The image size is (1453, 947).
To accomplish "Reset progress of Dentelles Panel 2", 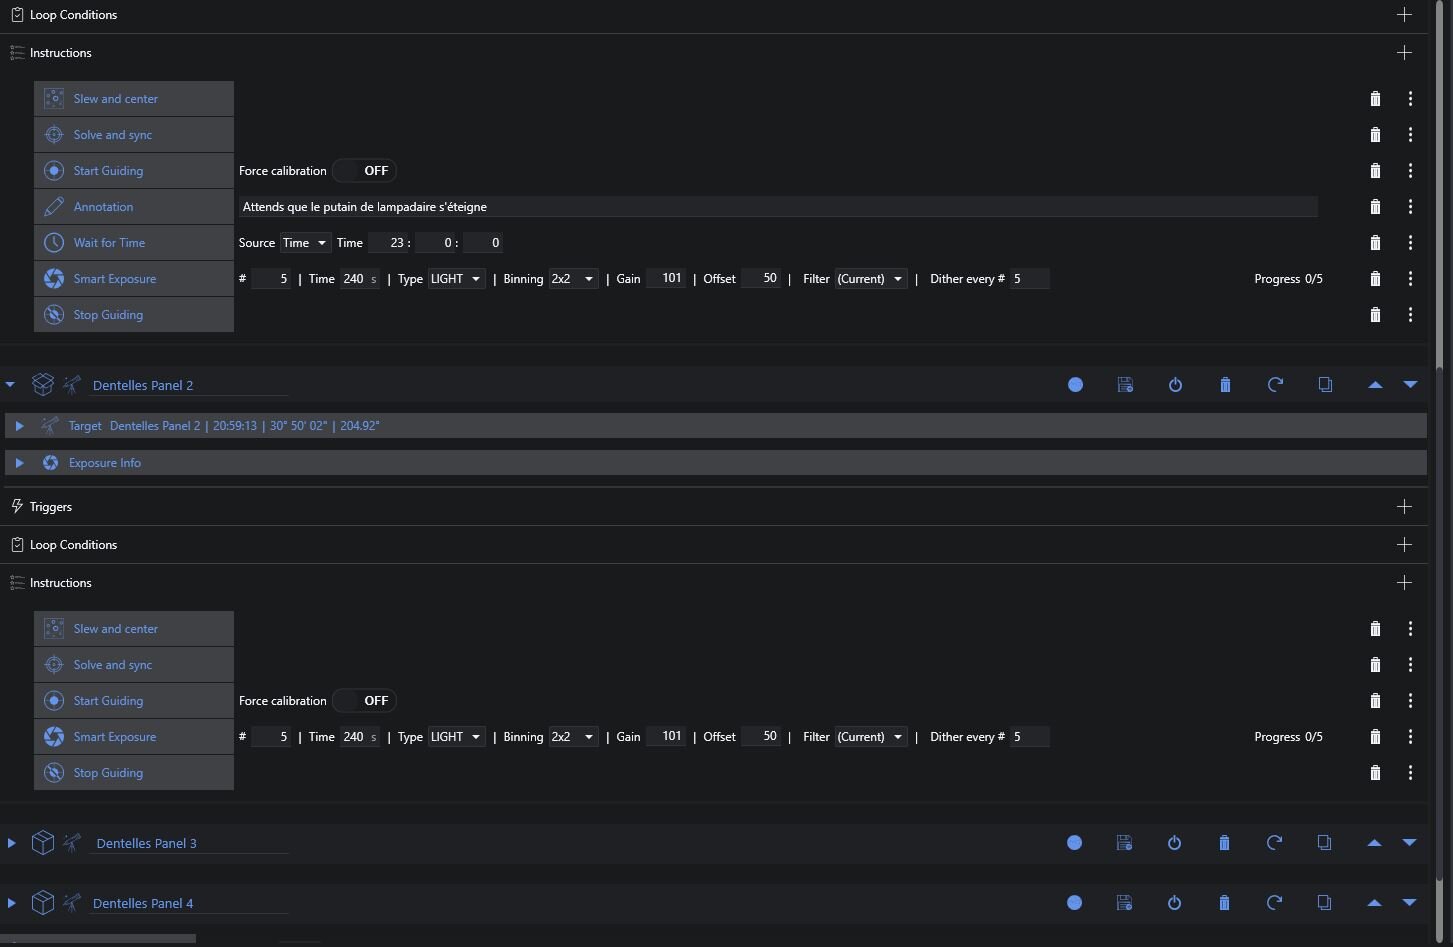I will (1275, 385).
